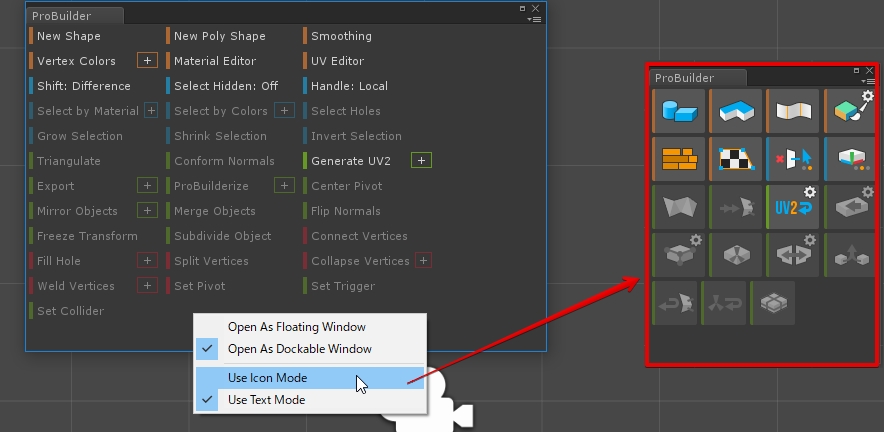
Task: Open Collapse Vertices options plus button
Action: pyautogui.click(x=423, y=261)
